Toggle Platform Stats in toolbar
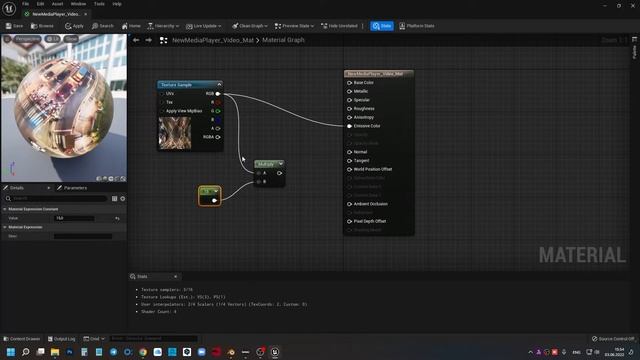 pos(417,26)
